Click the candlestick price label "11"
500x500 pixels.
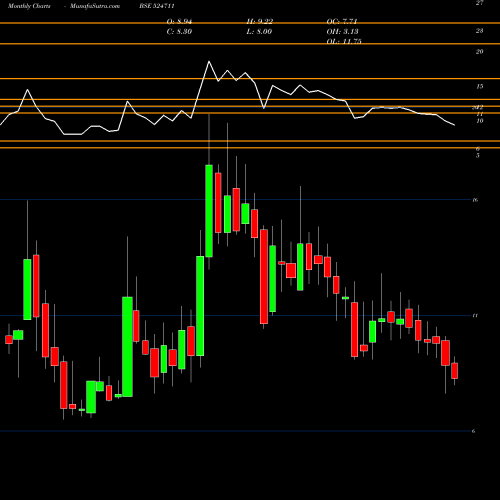click(475, 315)
